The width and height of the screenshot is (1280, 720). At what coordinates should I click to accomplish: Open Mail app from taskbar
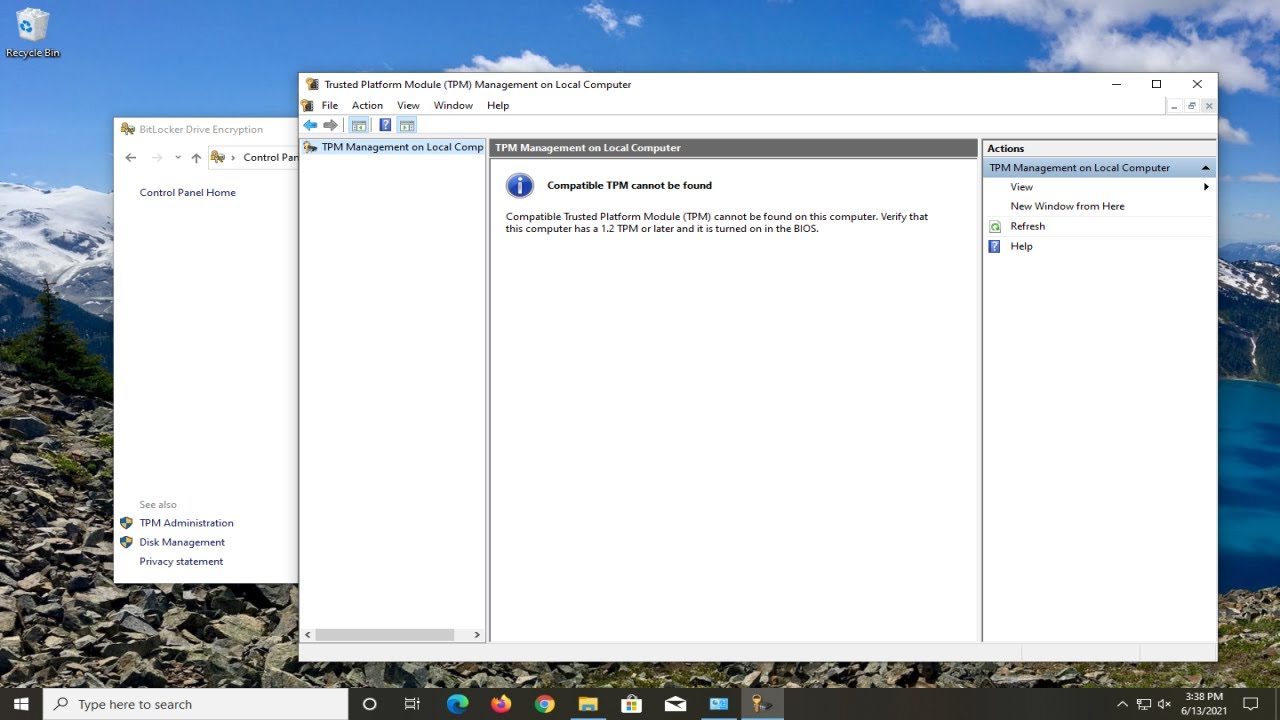[x=675, y=704]
